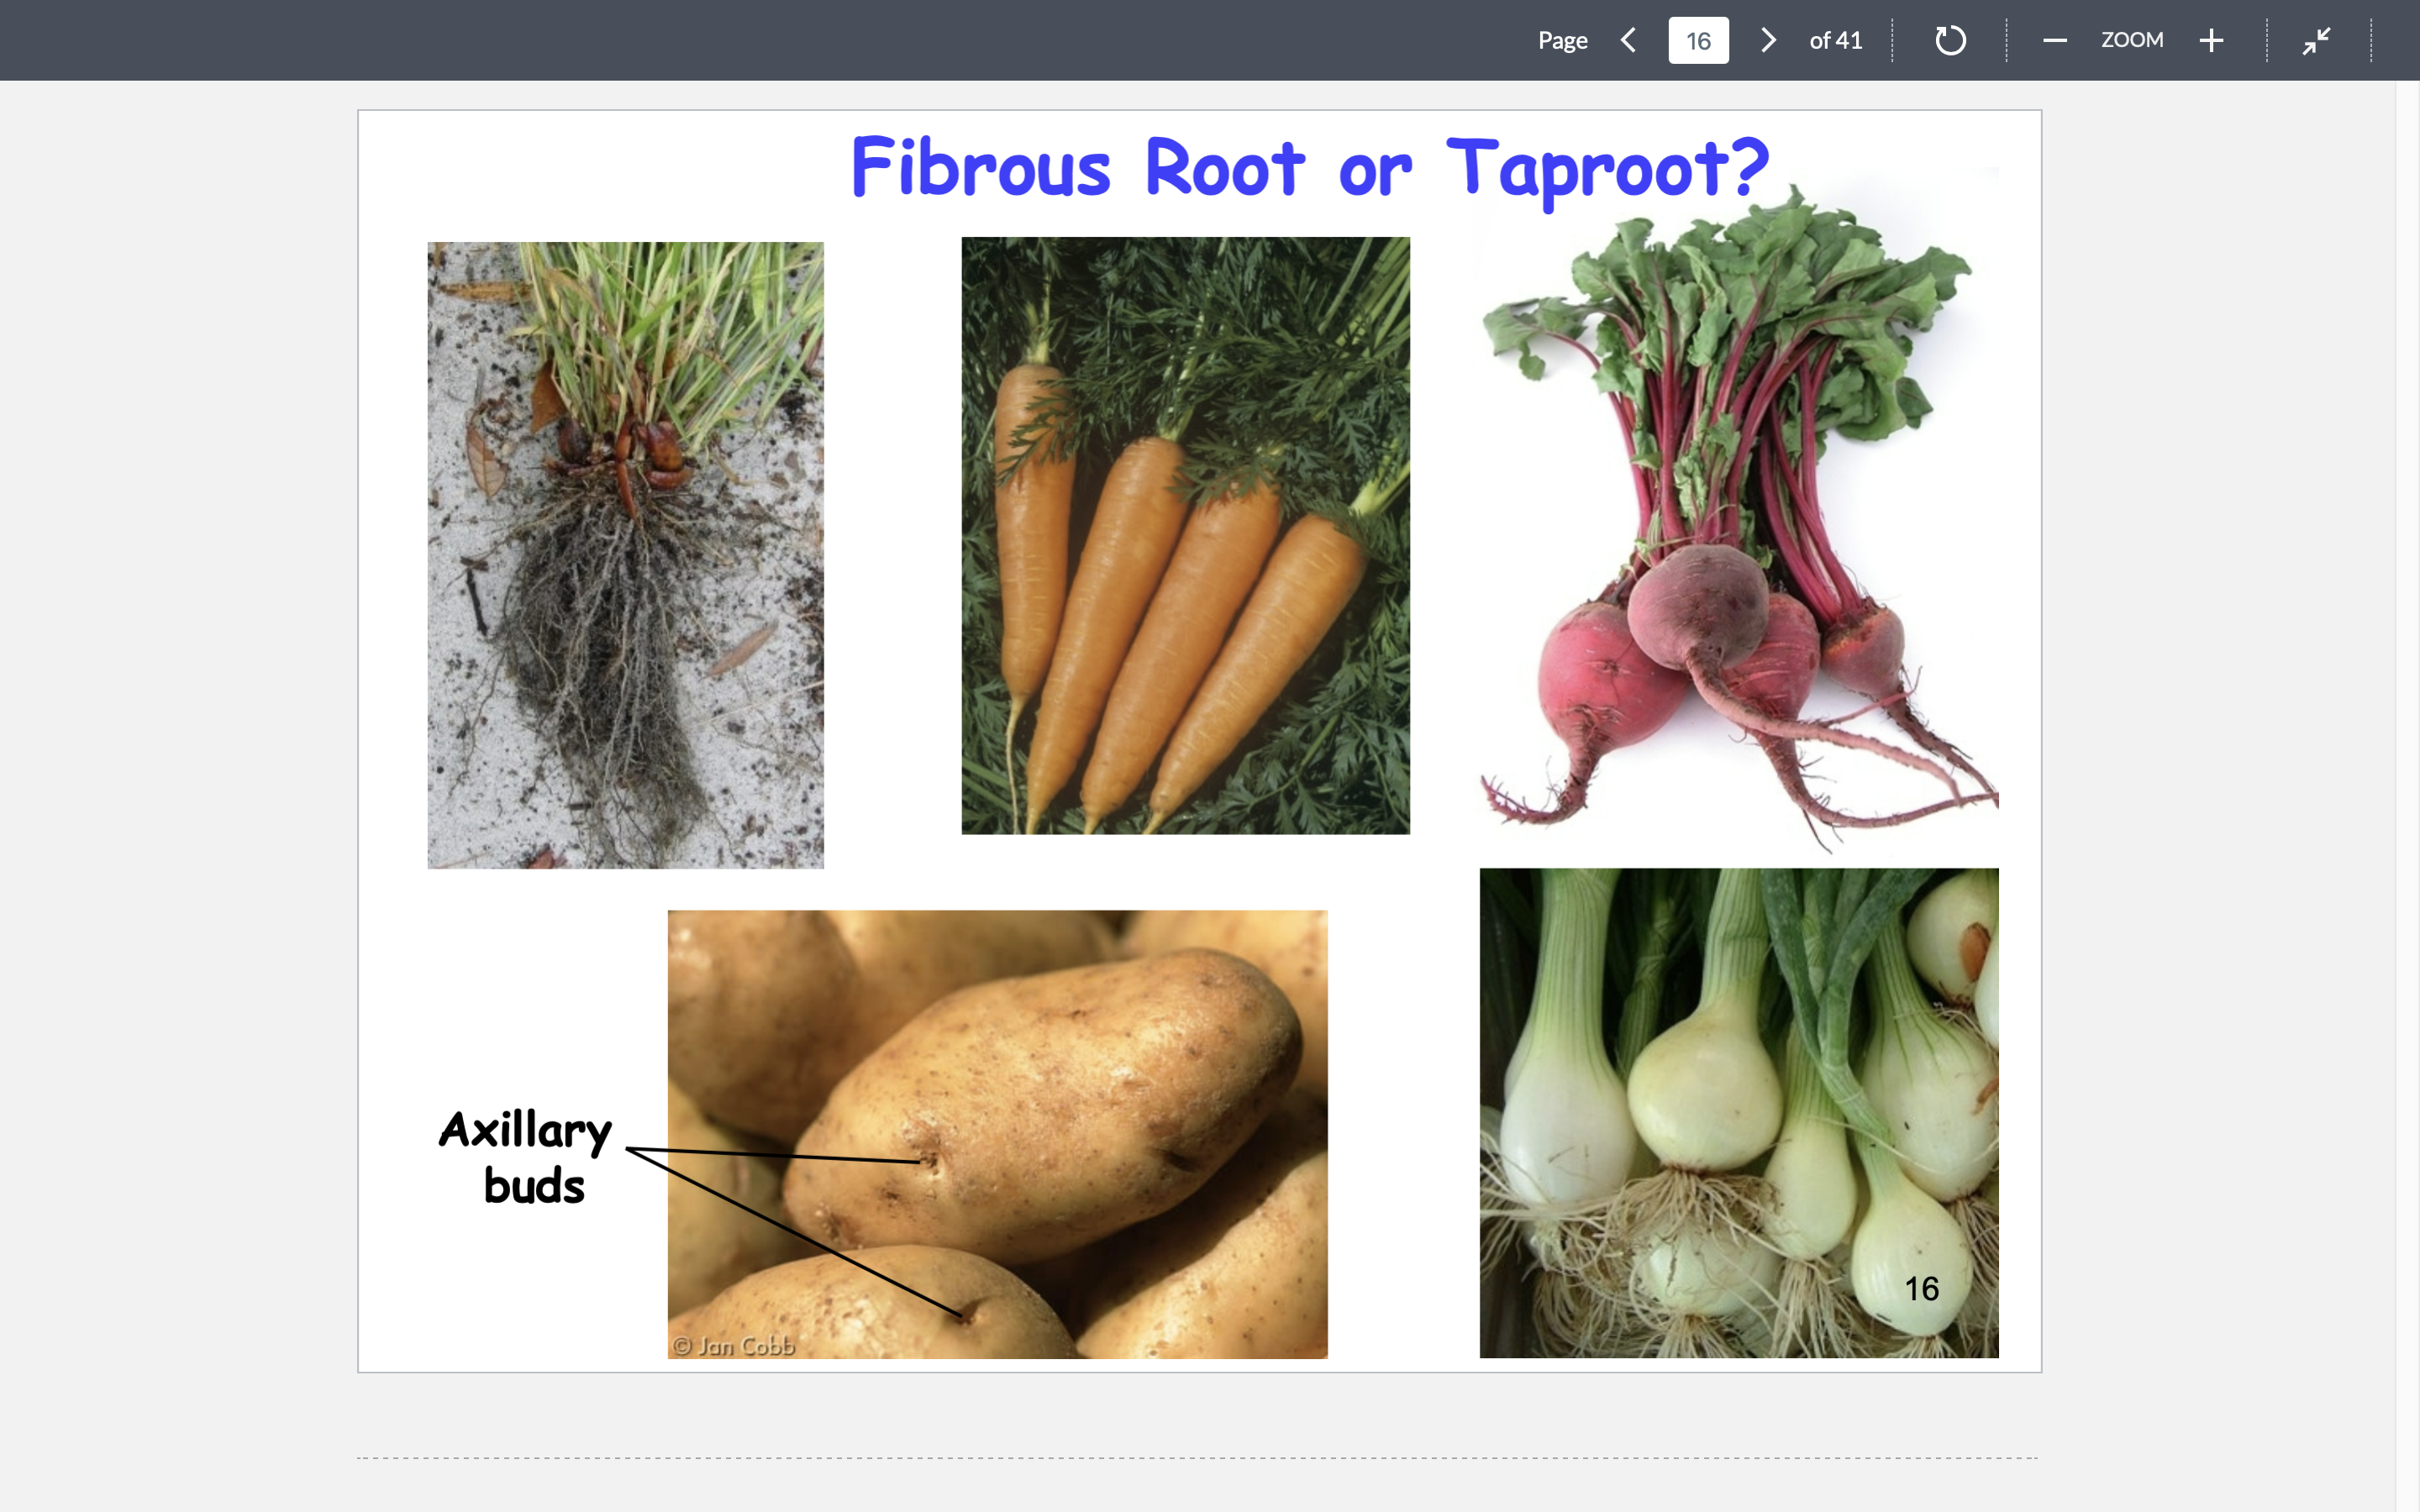Click the 'Fibrous Root or Taproot?' title

point(1309,168)
